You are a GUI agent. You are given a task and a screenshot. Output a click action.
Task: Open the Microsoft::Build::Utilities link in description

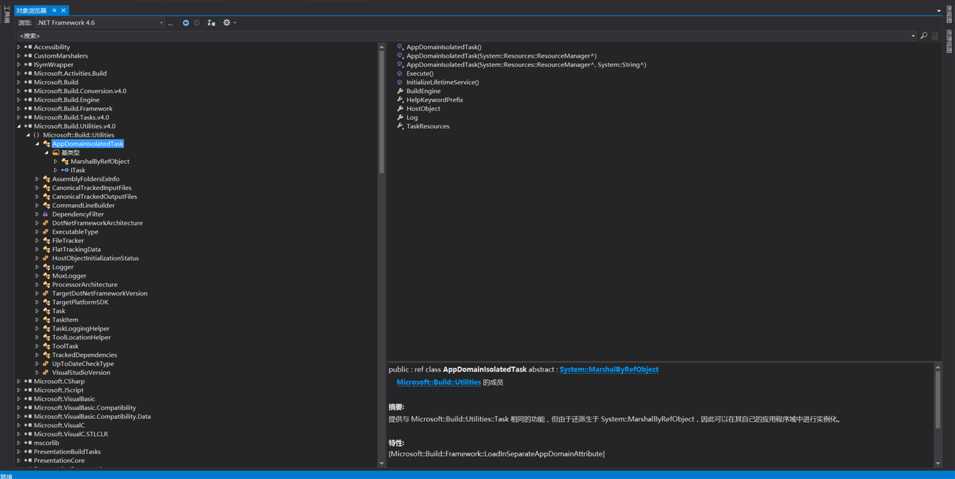tap(439, 382)
